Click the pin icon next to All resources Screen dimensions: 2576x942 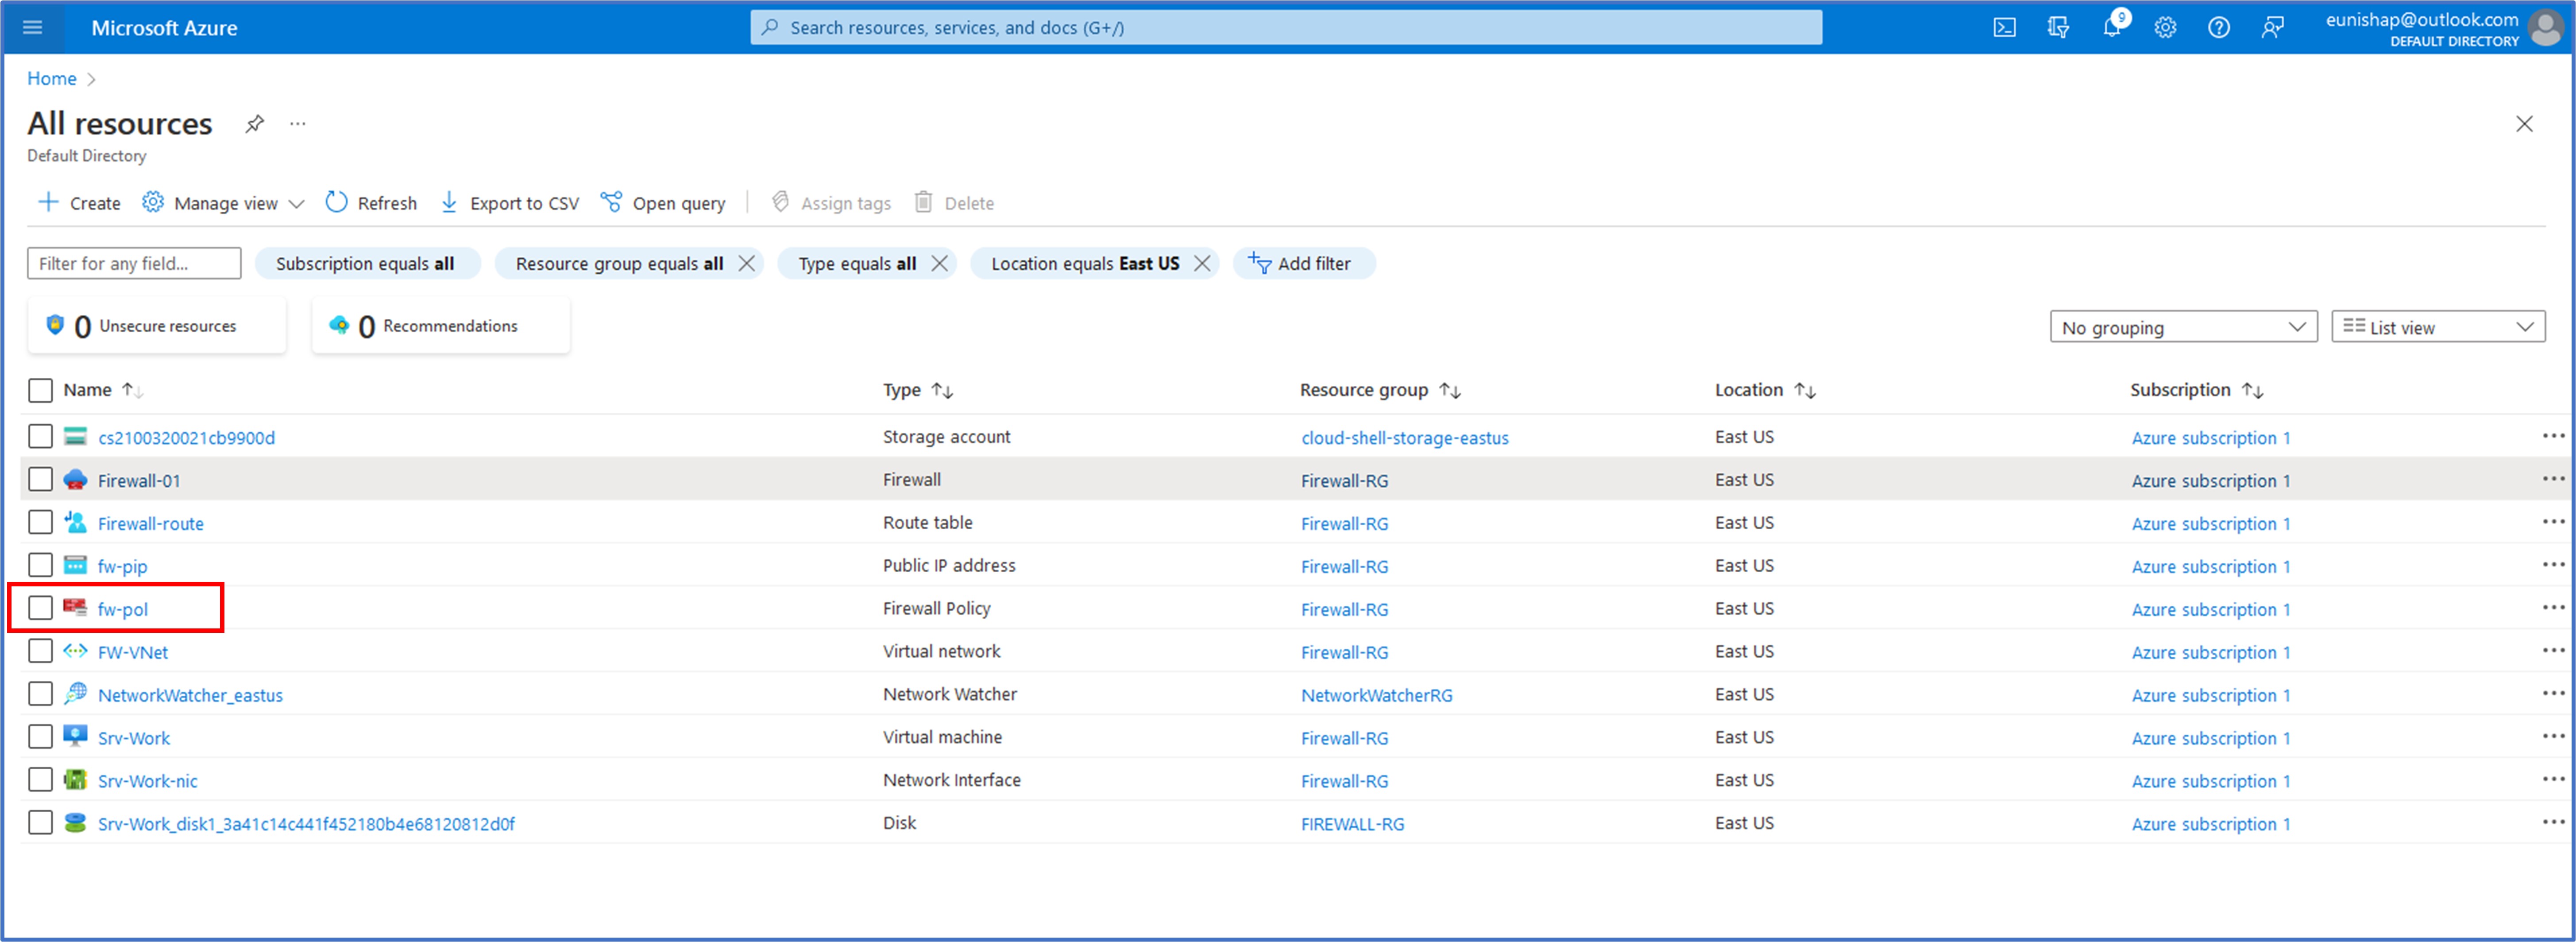[x=255, y=123]
